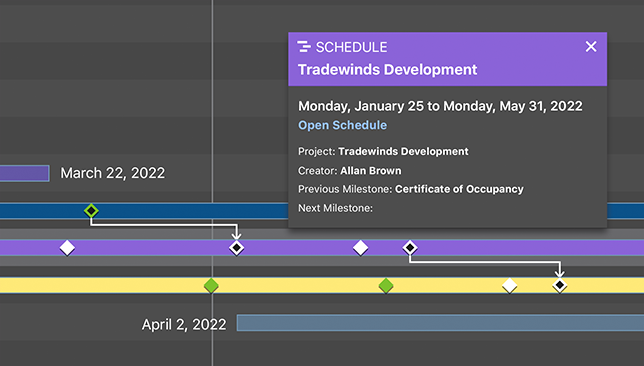This screenshot has height=366, width=644.
Task: Select third diamond on purple bar
Action: (361, 248)
